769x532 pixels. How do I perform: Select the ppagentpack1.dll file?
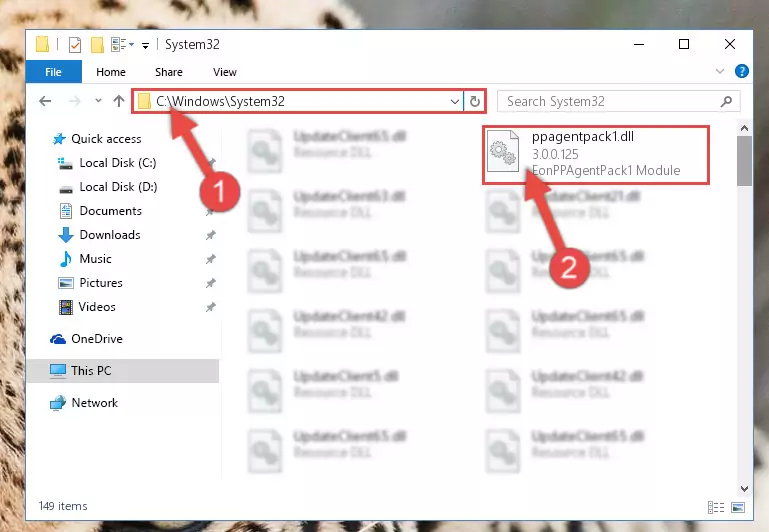596,154
